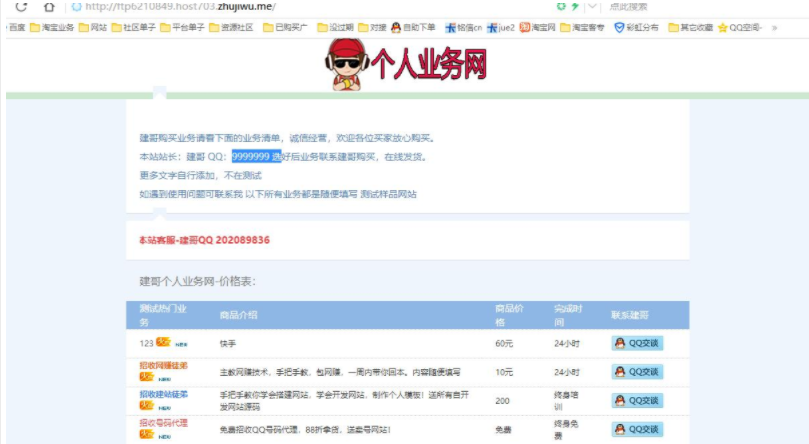Screen dimensions: 809x444
Task: Open the 没过期 bookmark folder
Action: 335,27
